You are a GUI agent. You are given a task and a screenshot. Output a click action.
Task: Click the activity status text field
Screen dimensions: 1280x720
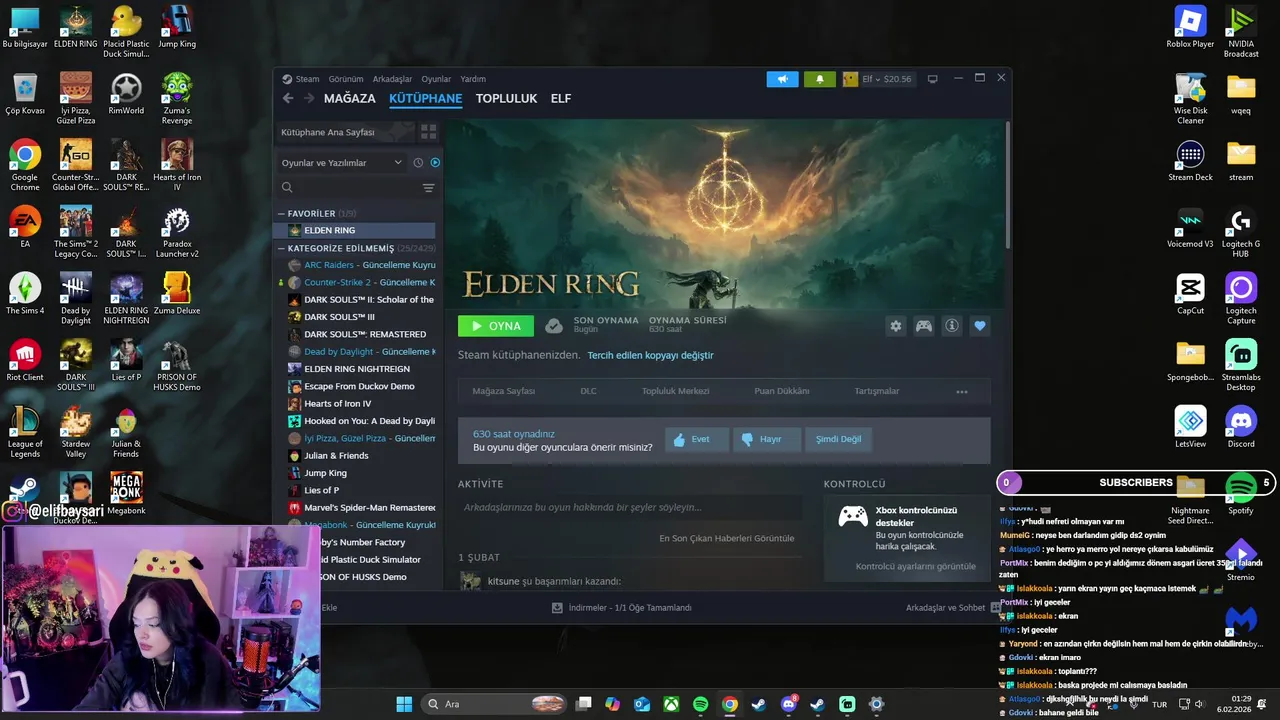coord(630,508)
